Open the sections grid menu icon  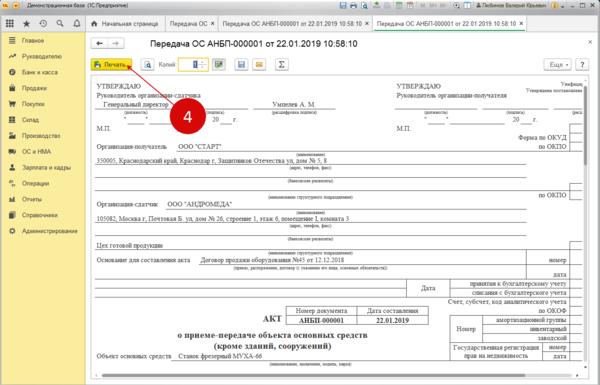(x=10, y=24)
